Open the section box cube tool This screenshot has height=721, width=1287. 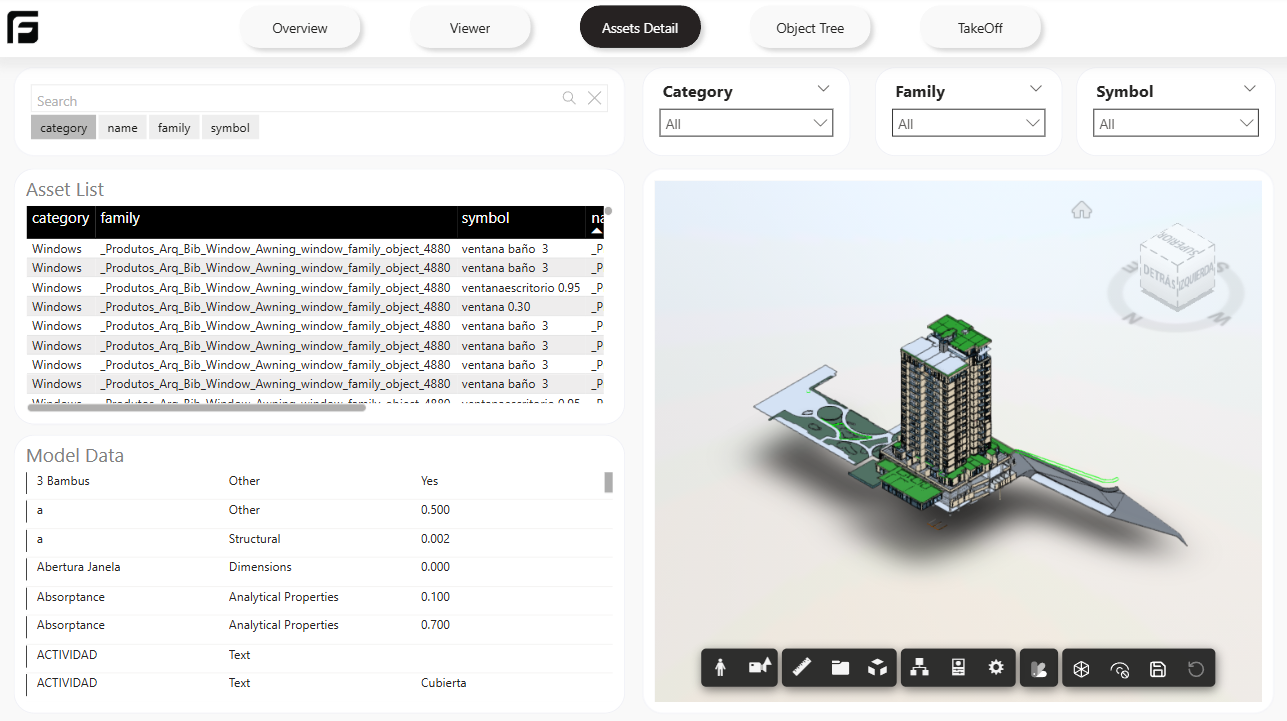tap(877, 668)
